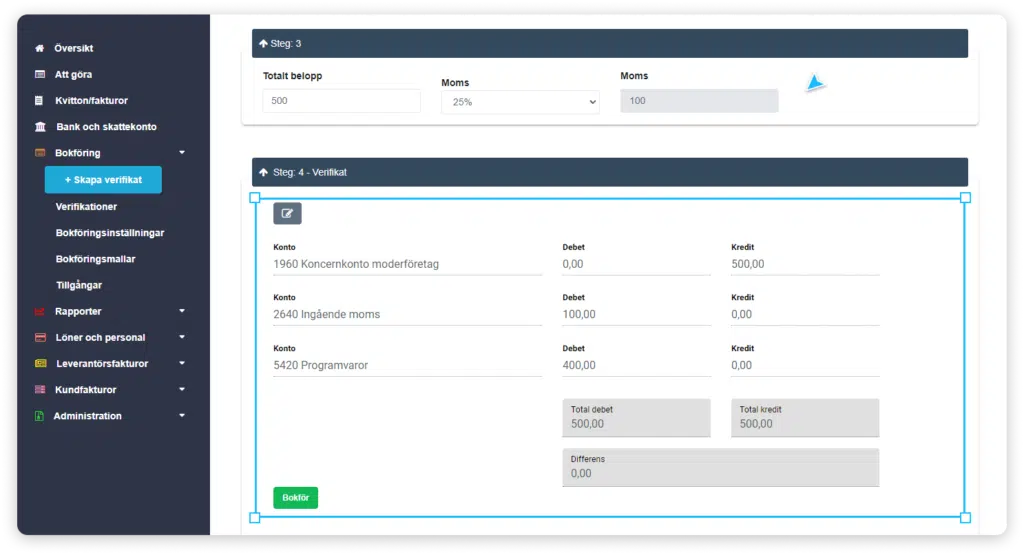This screenshot has width=1024, height=555.
Task: Go to Bokföringsmallar submenu item
Action: click(x=95, y=259)
